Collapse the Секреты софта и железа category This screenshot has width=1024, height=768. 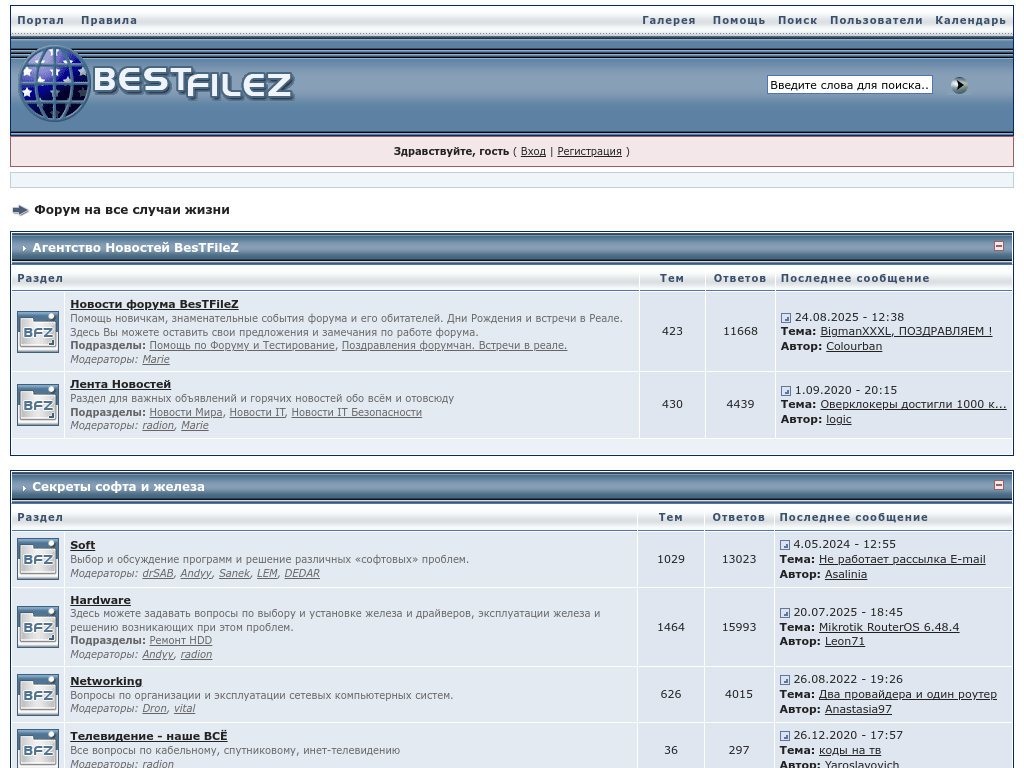pos(998,485)
